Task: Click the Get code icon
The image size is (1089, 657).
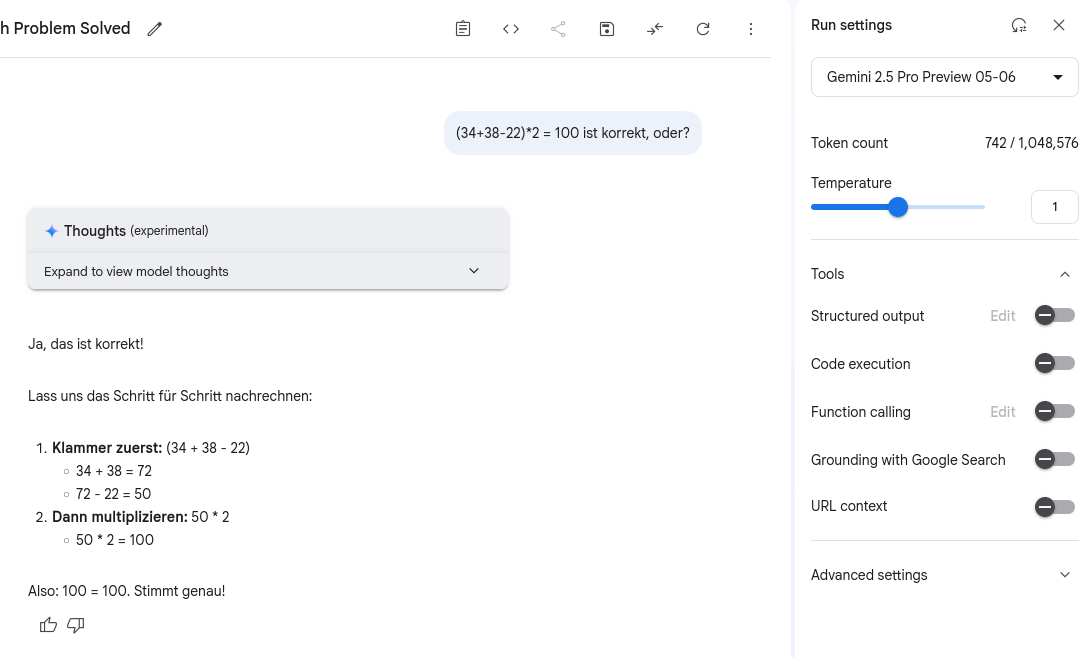Action: point(510,28)
